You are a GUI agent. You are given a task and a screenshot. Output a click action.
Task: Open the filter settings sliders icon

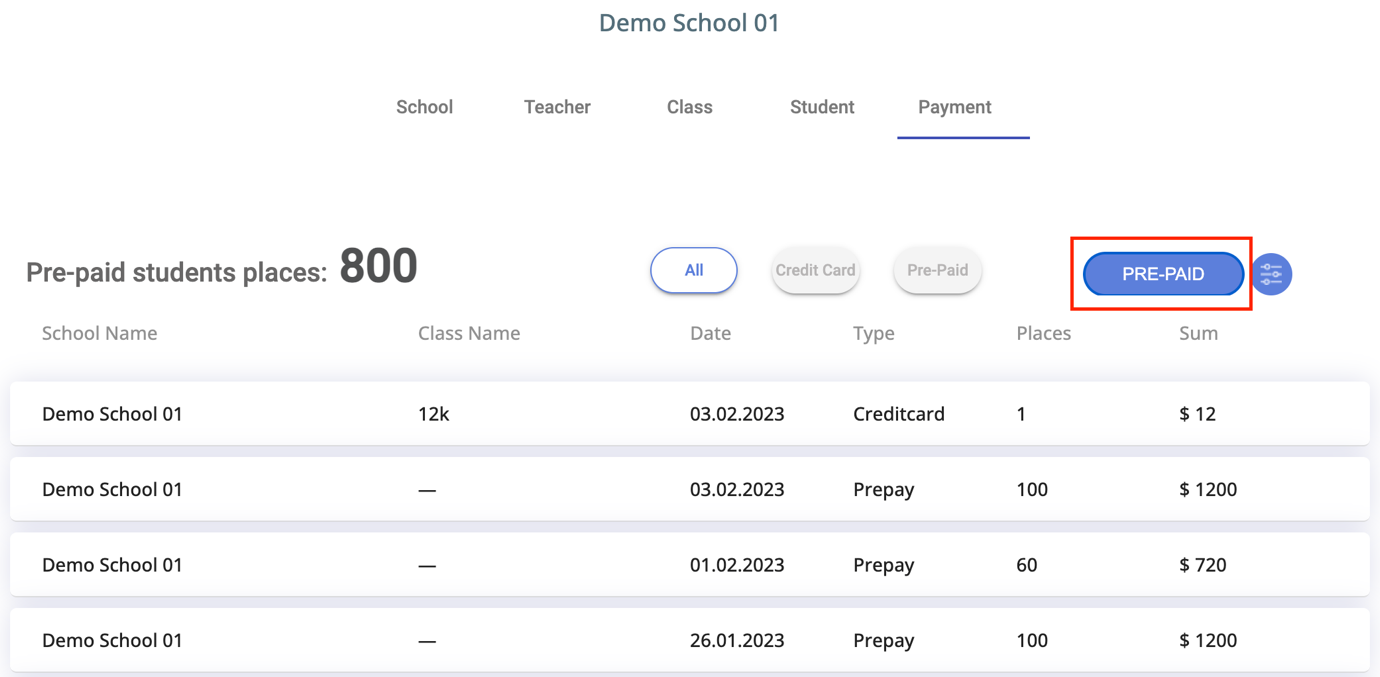point(1271,274)
